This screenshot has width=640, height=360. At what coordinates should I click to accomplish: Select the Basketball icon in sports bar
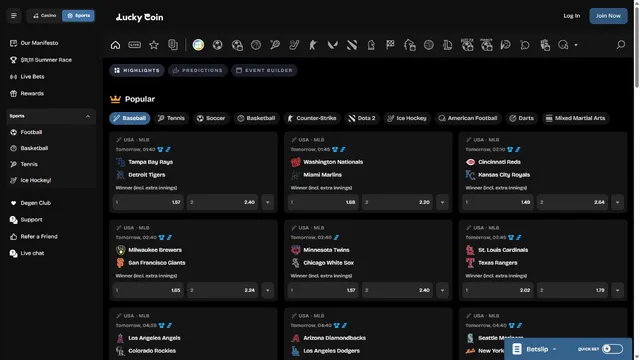click(256, 45)
